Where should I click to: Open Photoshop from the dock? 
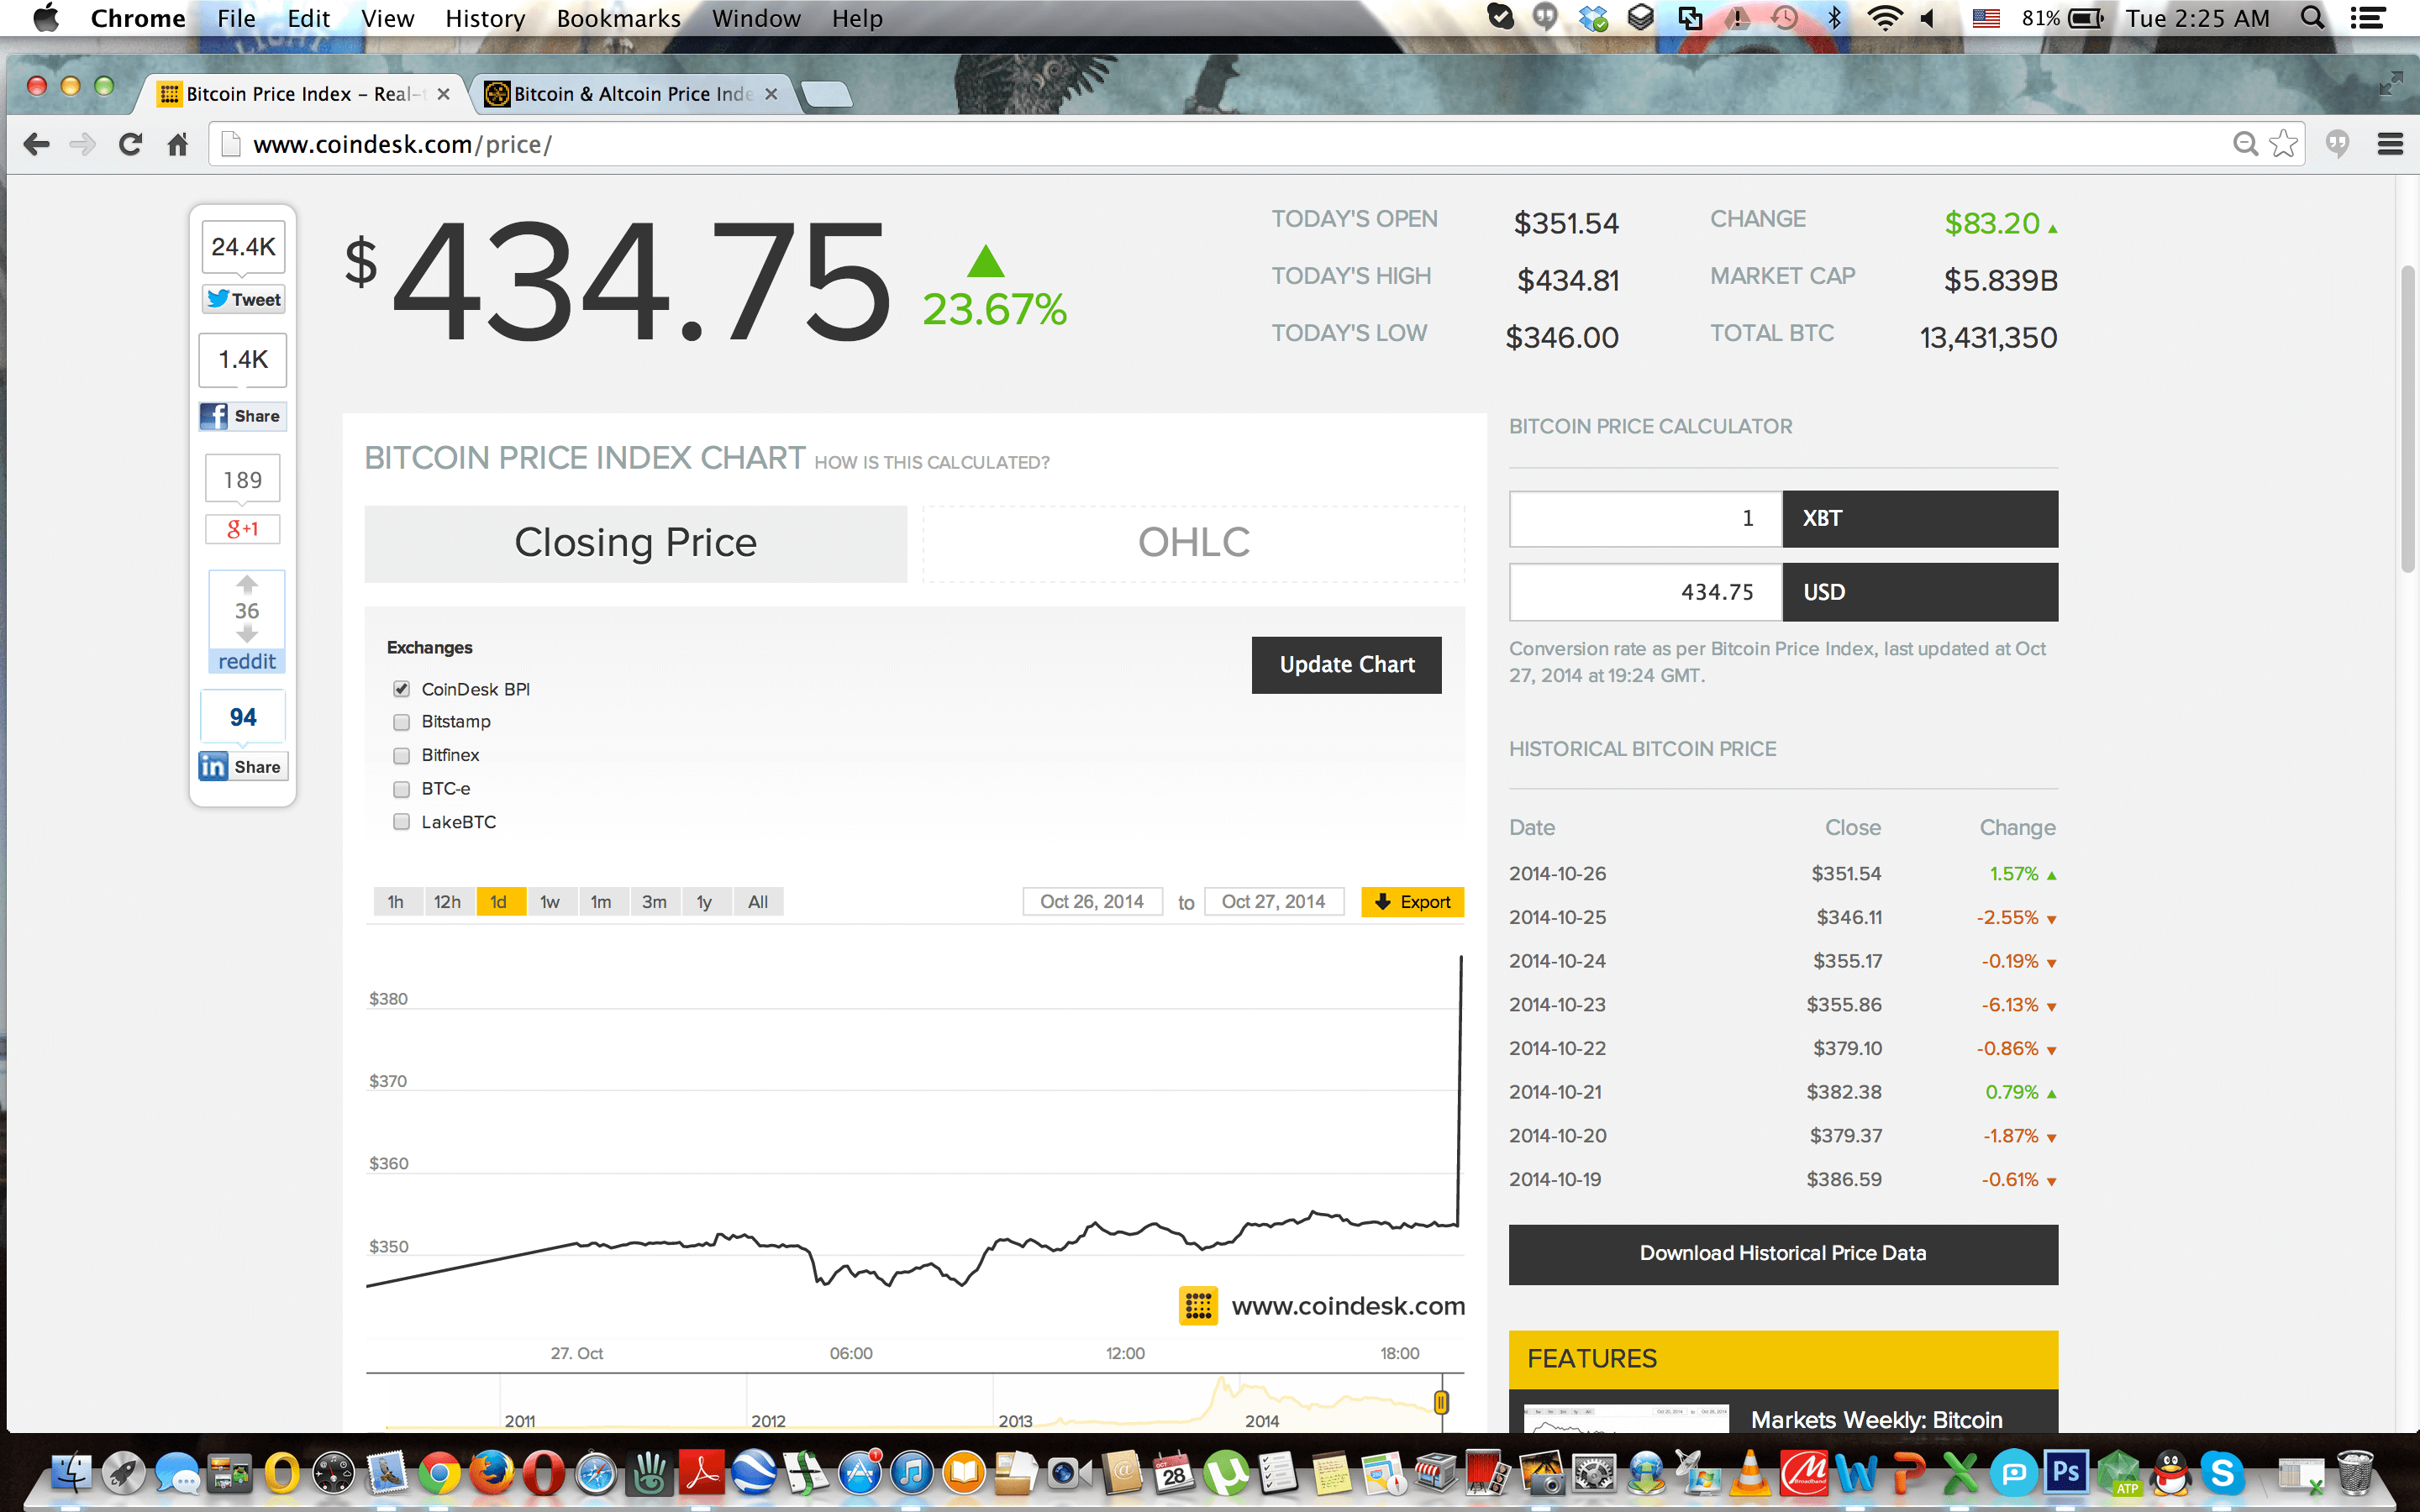pyautogui.click(x=2066, y=1473)
